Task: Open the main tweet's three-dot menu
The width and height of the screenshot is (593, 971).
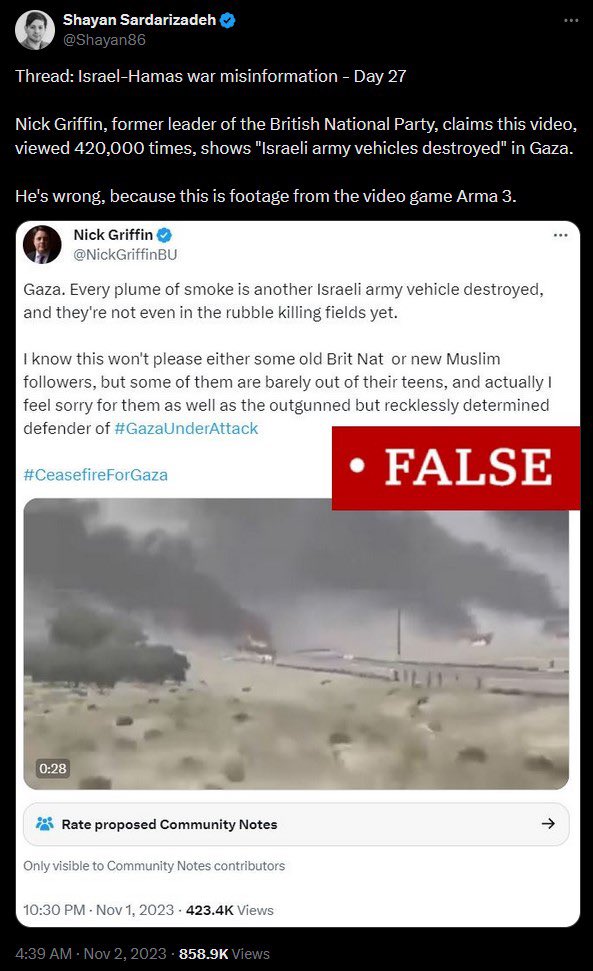Action: point(571,20)
